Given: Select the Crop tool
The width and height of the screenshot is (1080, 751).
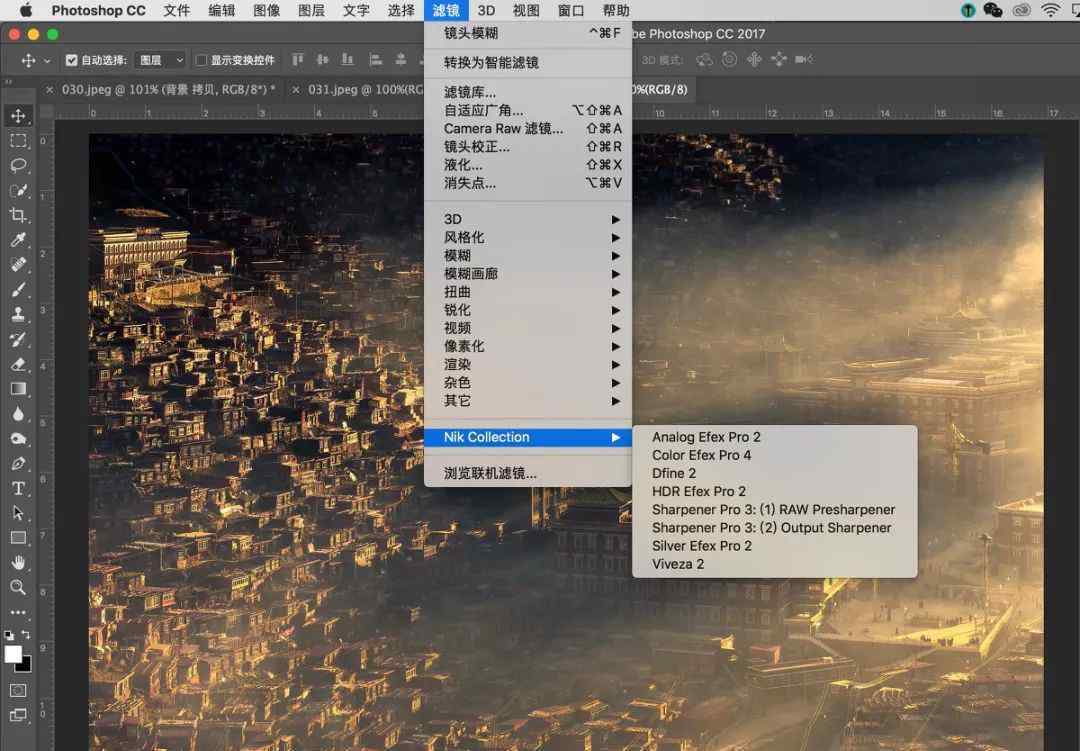Looking at the screenshot, I should click(19, 216).
